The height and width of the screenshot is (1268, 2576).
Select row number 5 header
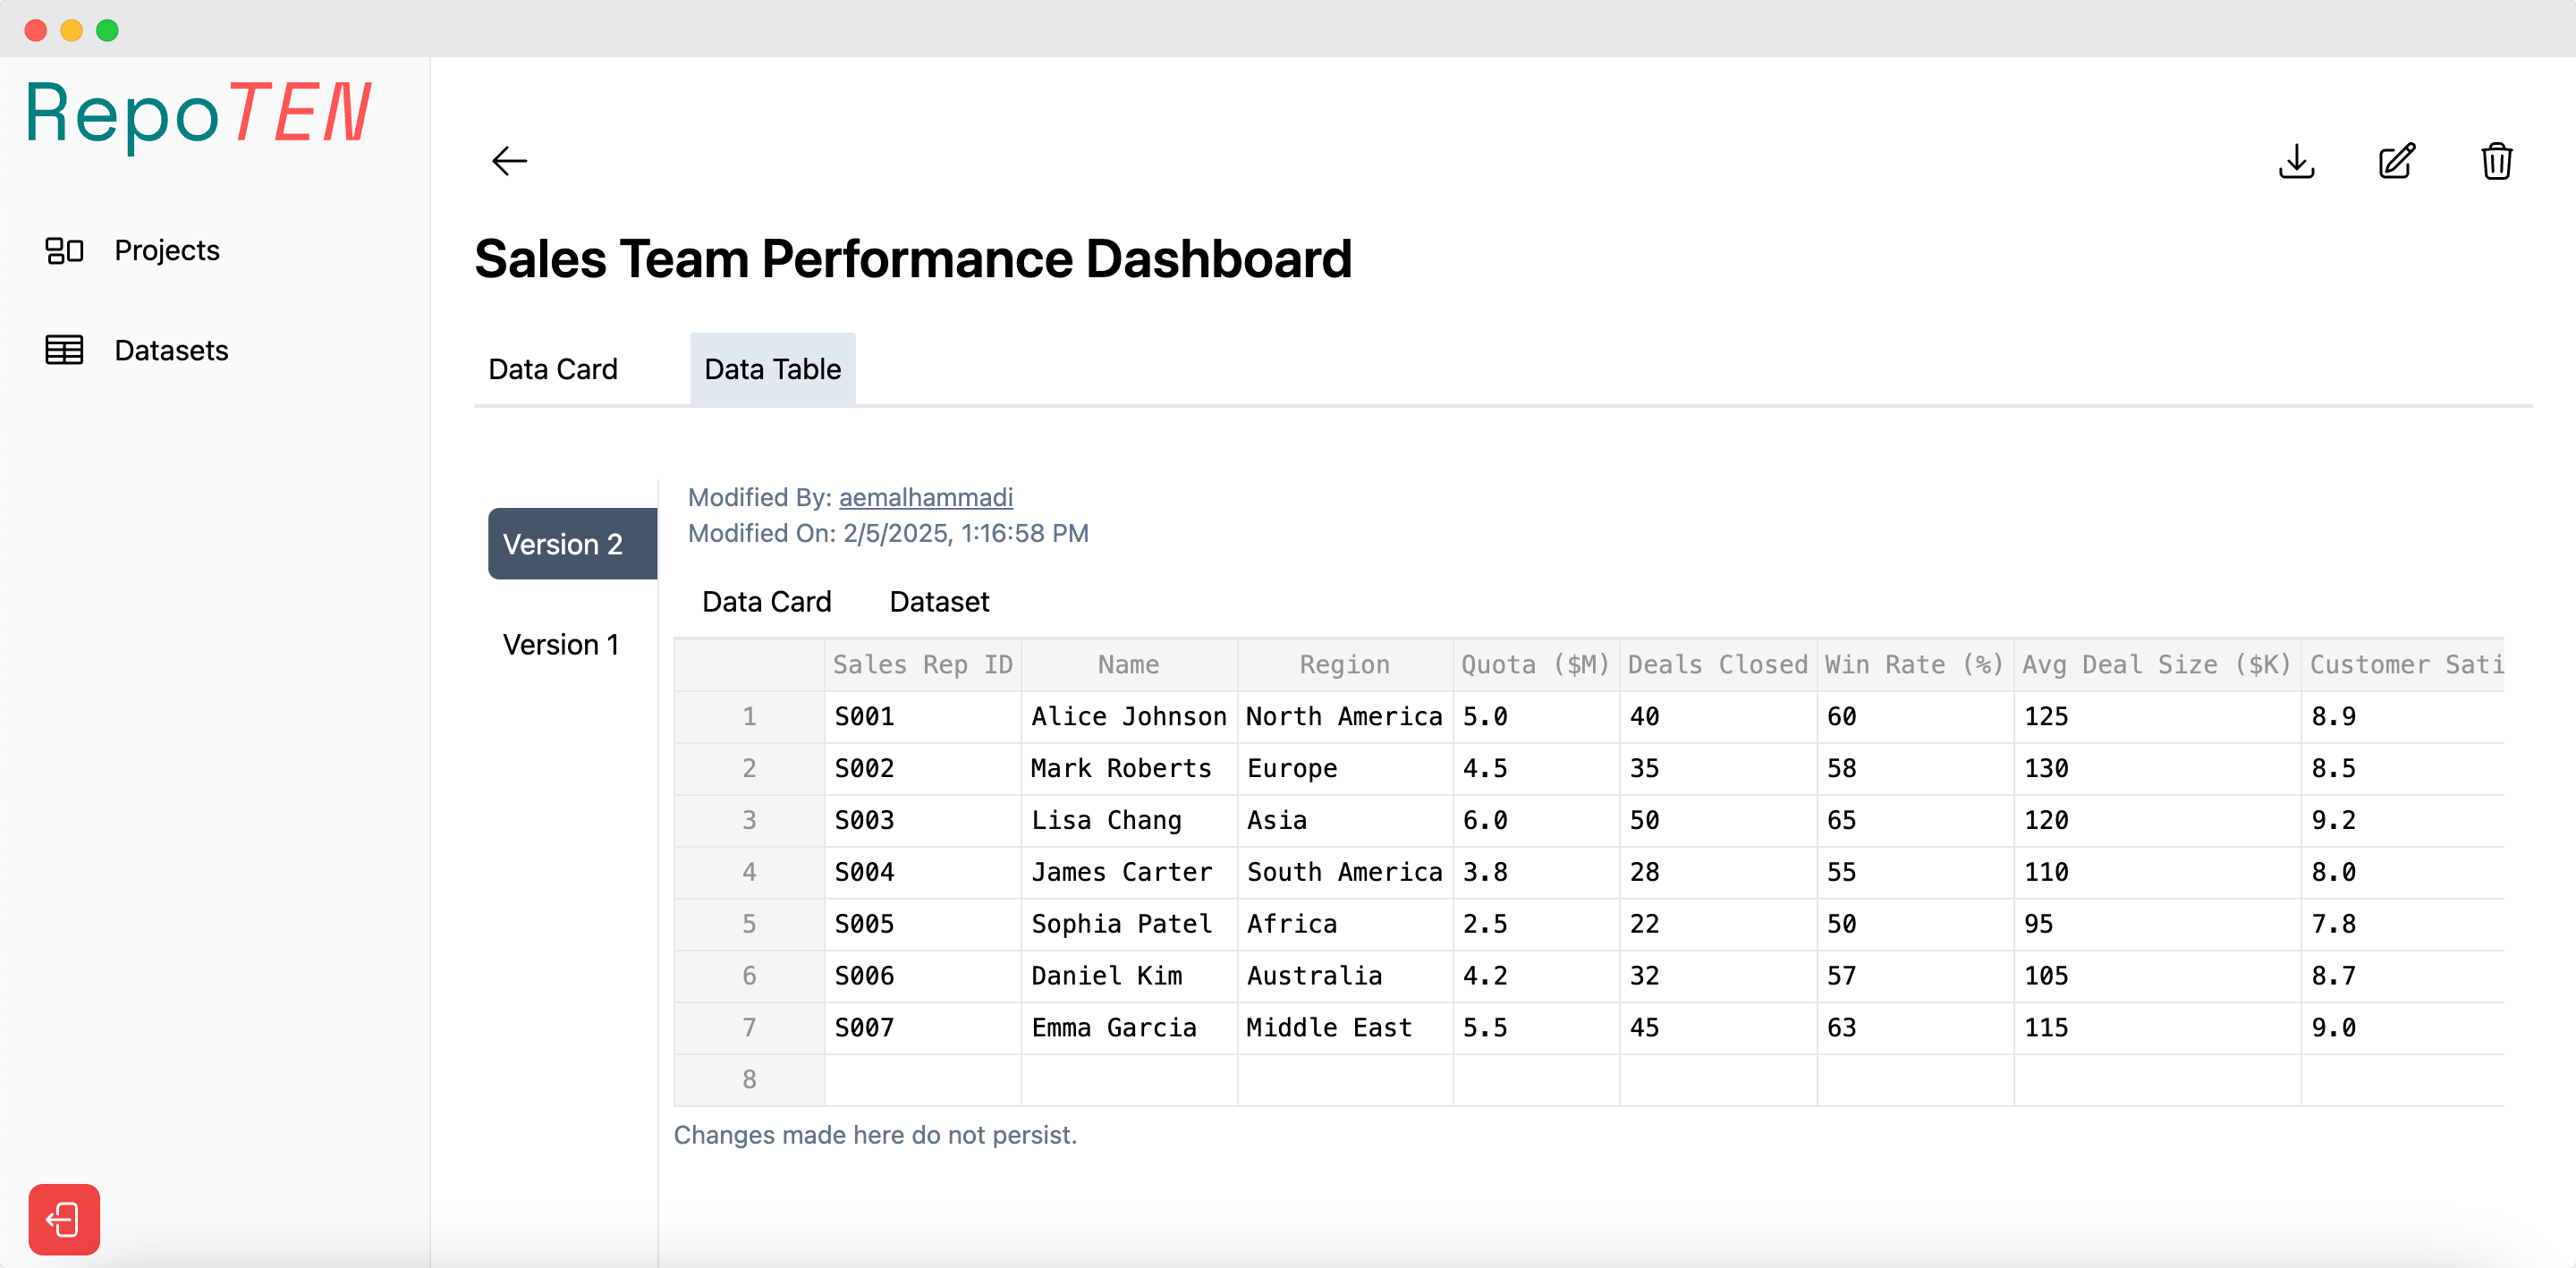coord(748,924)
